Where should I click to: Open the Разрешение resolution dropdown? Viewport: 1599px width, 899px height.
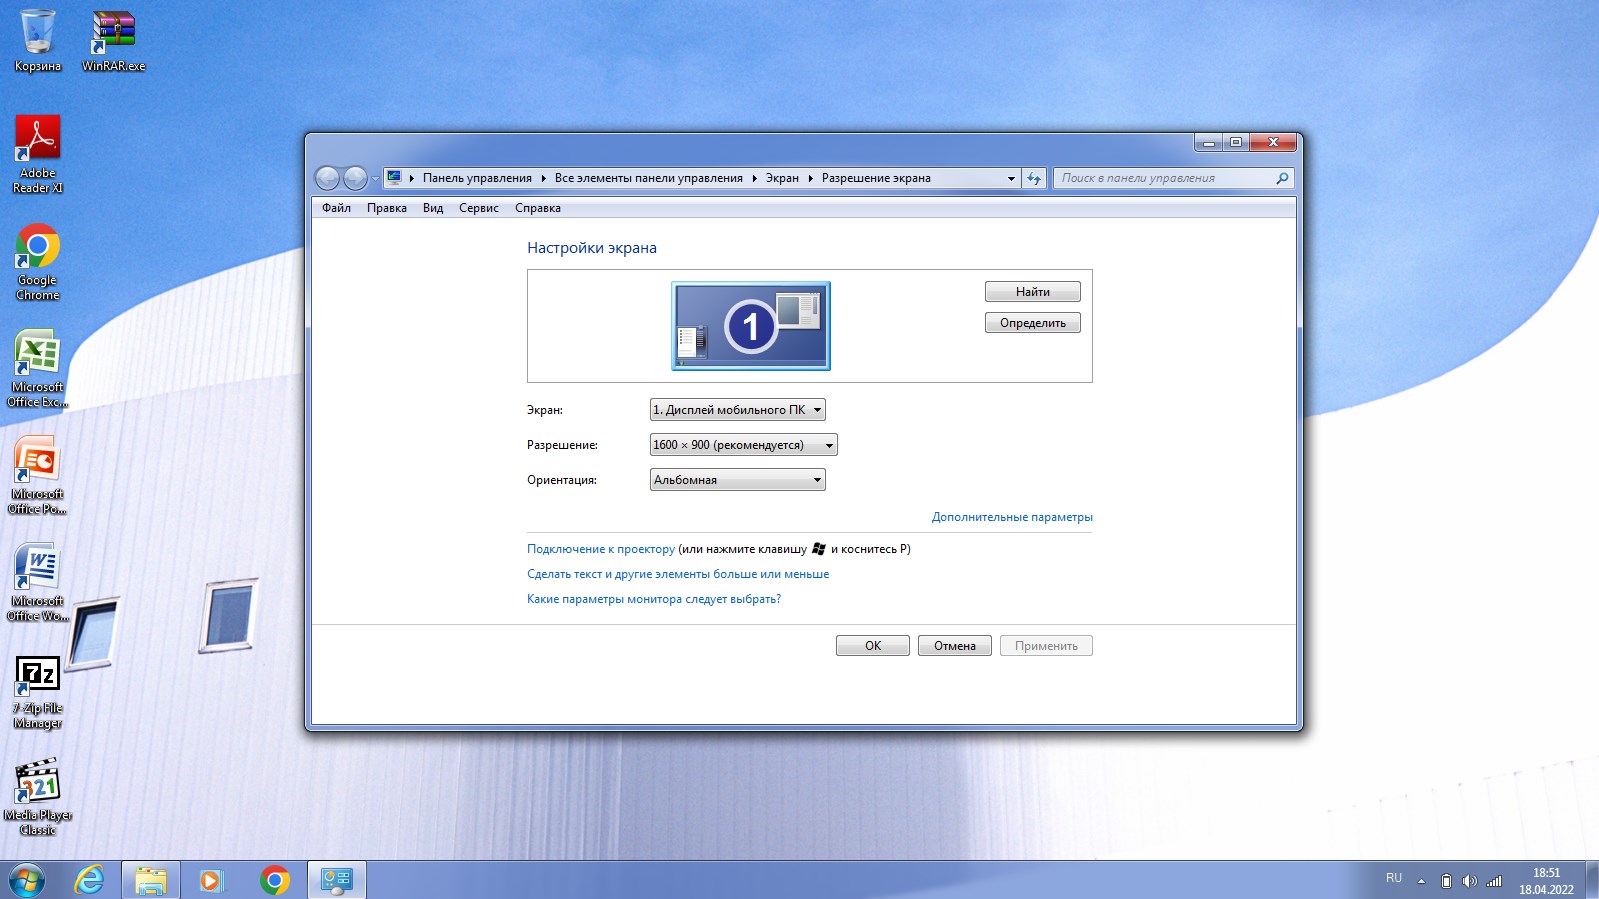(744, 445)
